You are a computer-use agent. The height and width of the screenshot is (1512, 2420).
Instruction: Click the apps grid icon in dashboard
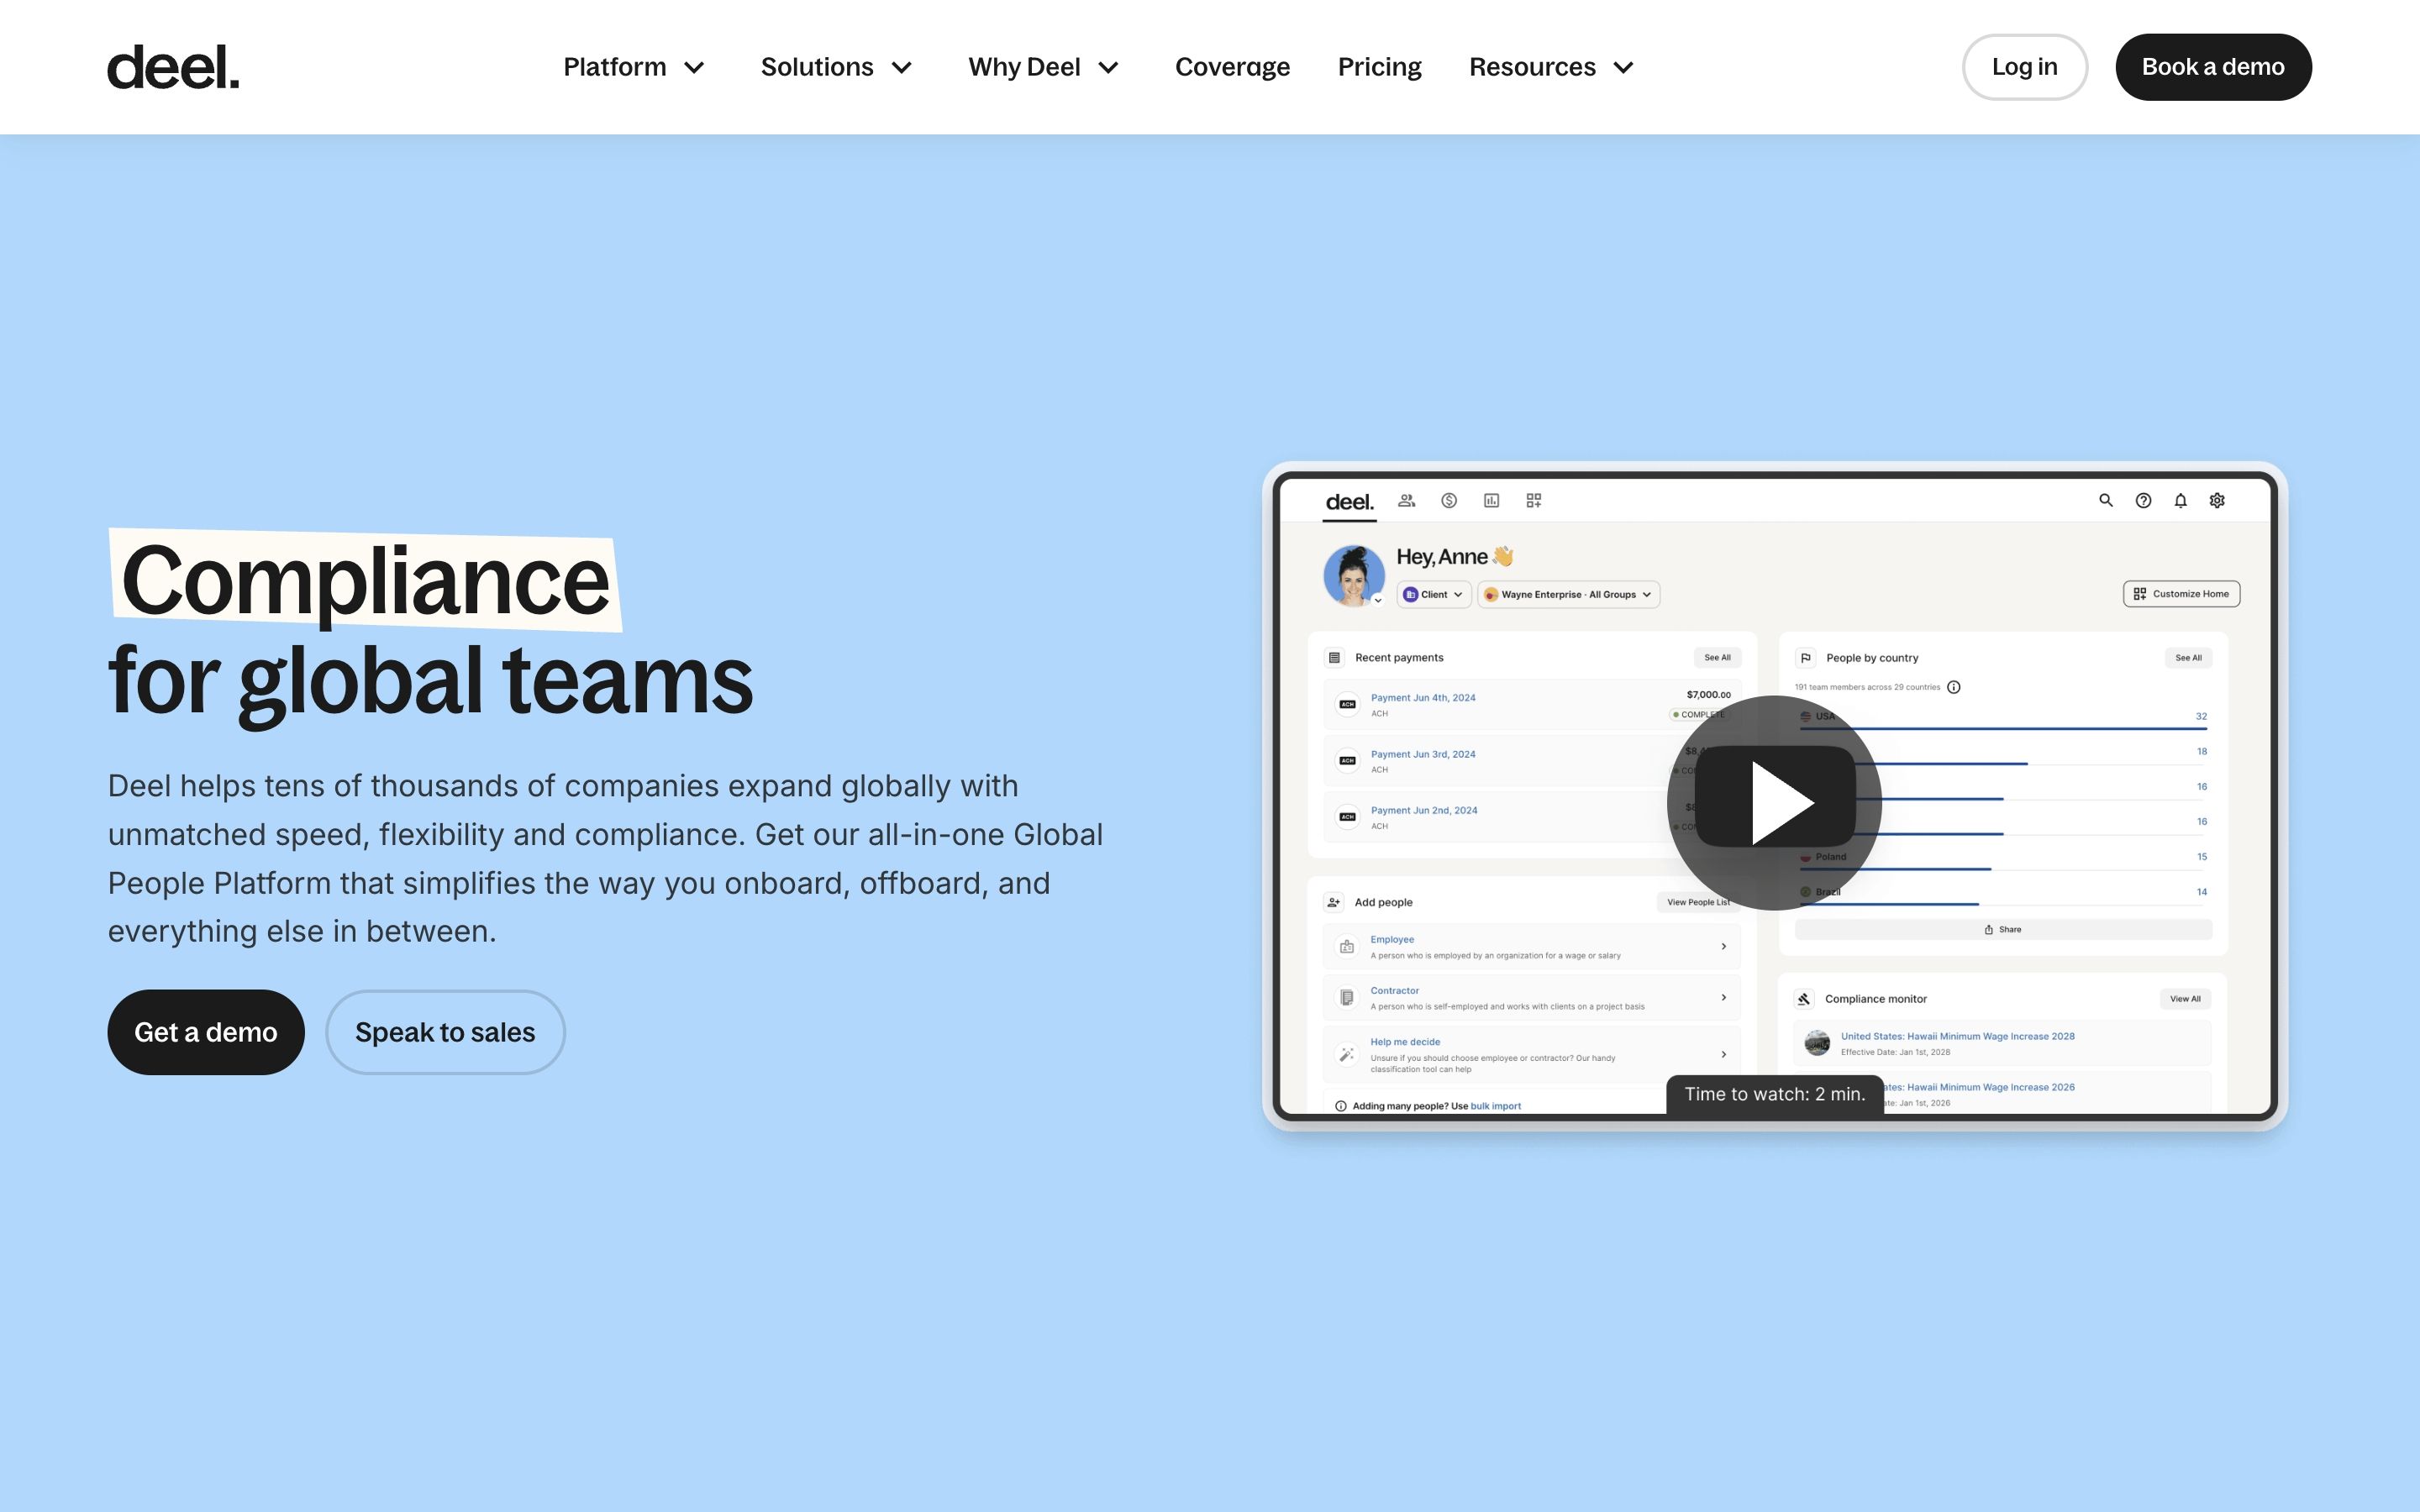tap(1533, 500)
